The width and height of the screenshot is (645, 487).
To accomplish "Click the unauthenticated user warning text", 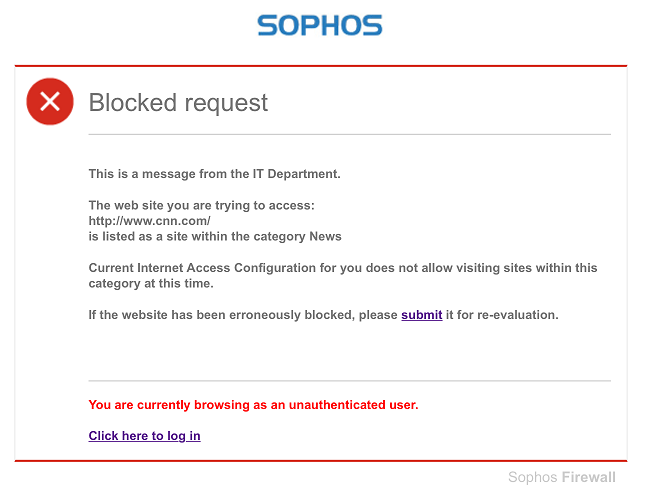I will click(x=253, y=405).
